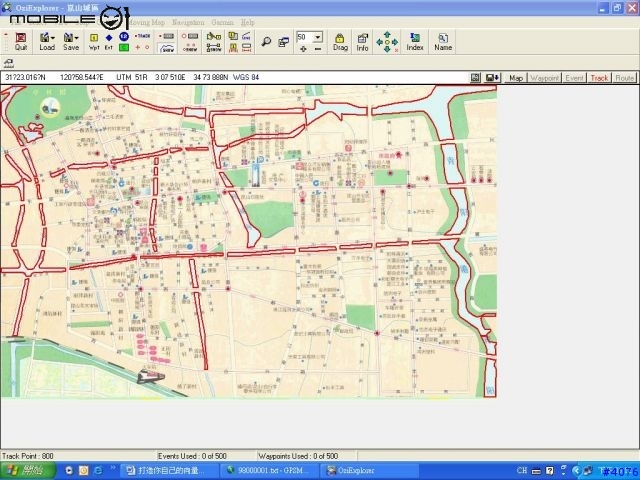Click the round picture icon in park
This screenshot has width=640, height=480.
(50, 108)
